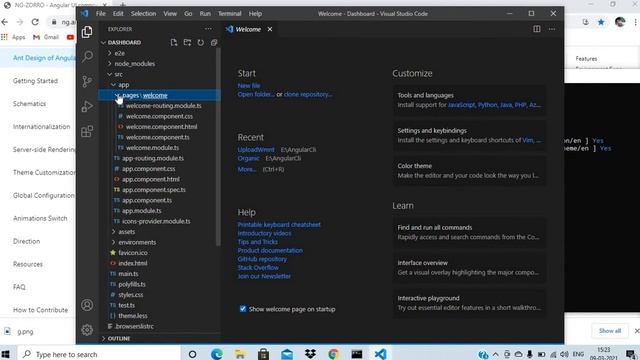
Task: Open editor more actions menu
Action: coord(552,29)
